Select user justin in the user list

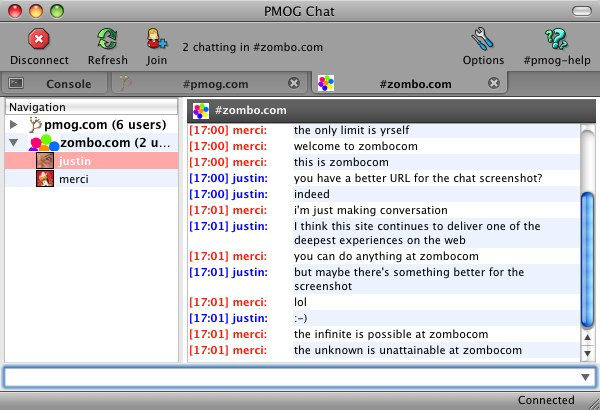pyautogui.click(x=91, y=161)
